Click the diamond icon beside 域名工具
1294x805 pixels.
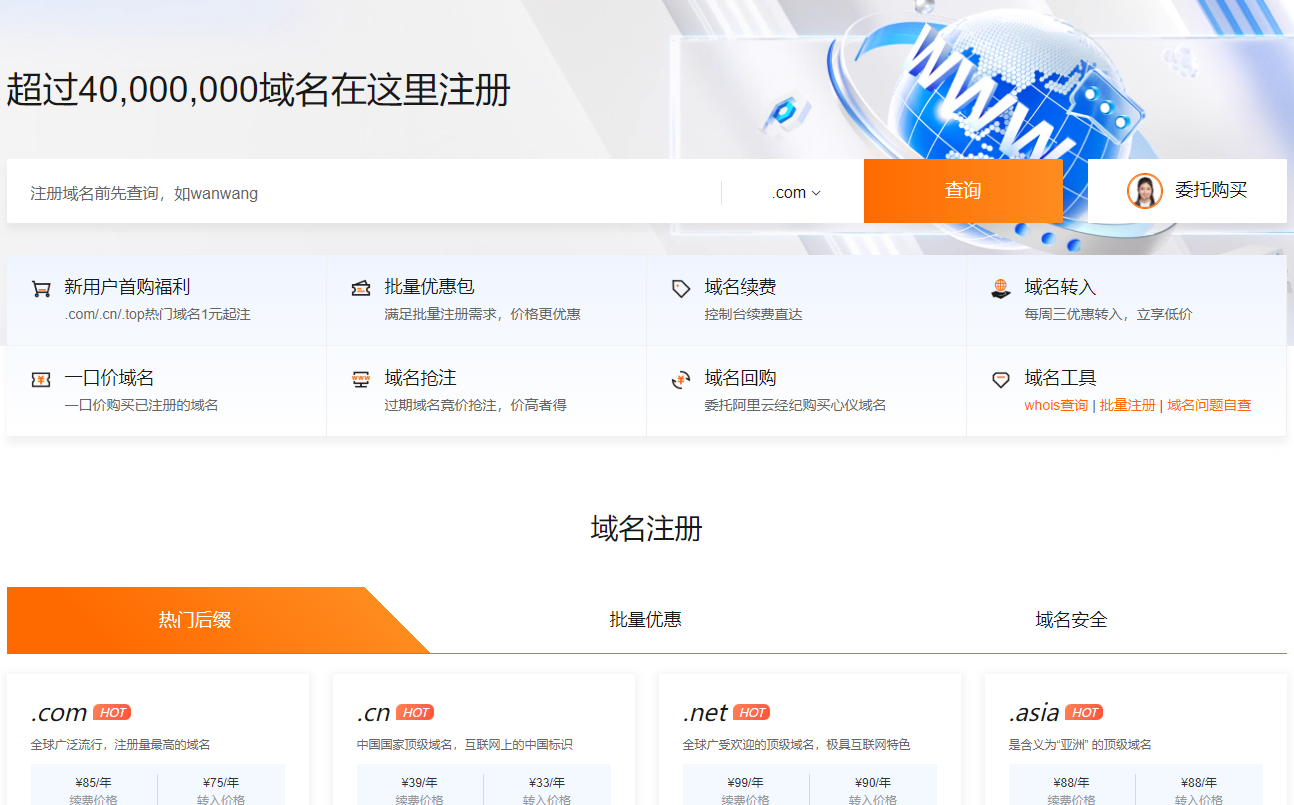pyautogui.click(x=1001, y=380)
